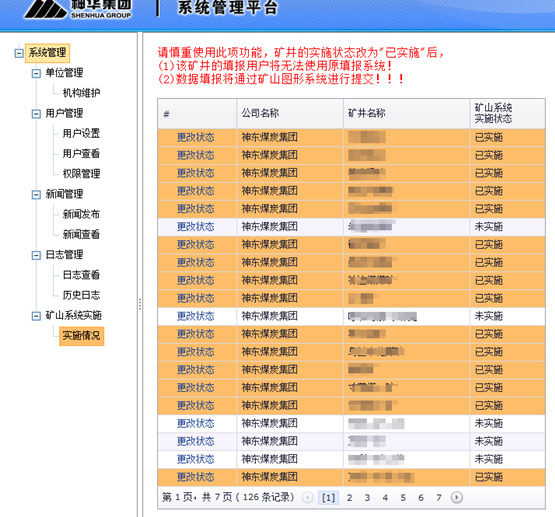Collapse the 矿山系统实施 tree node

(x=36, y=316)
